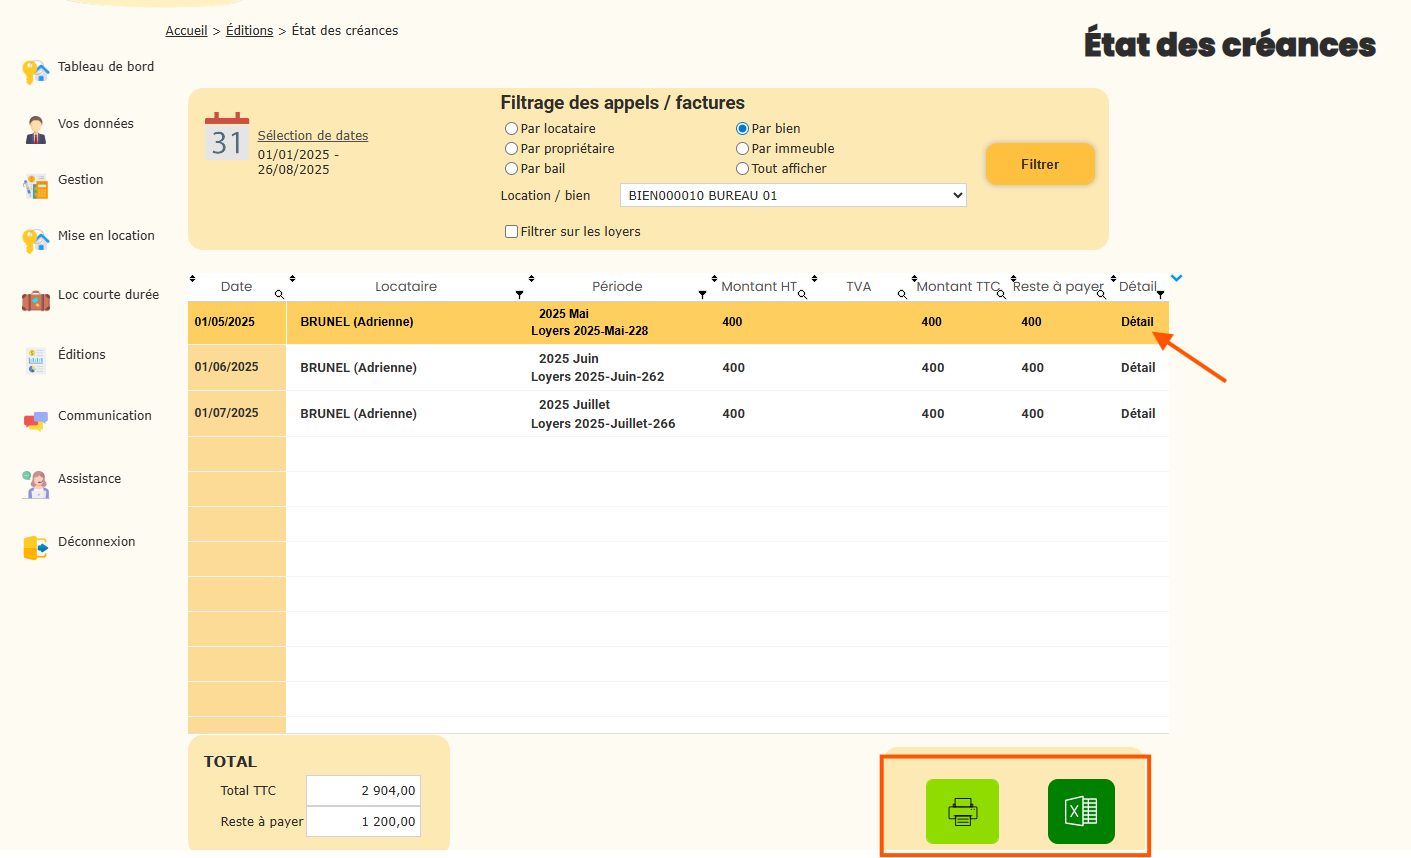Open the Éditions menu in the sidebar
This screenshot has width=1411, height=858.
(x=81, y=355)
